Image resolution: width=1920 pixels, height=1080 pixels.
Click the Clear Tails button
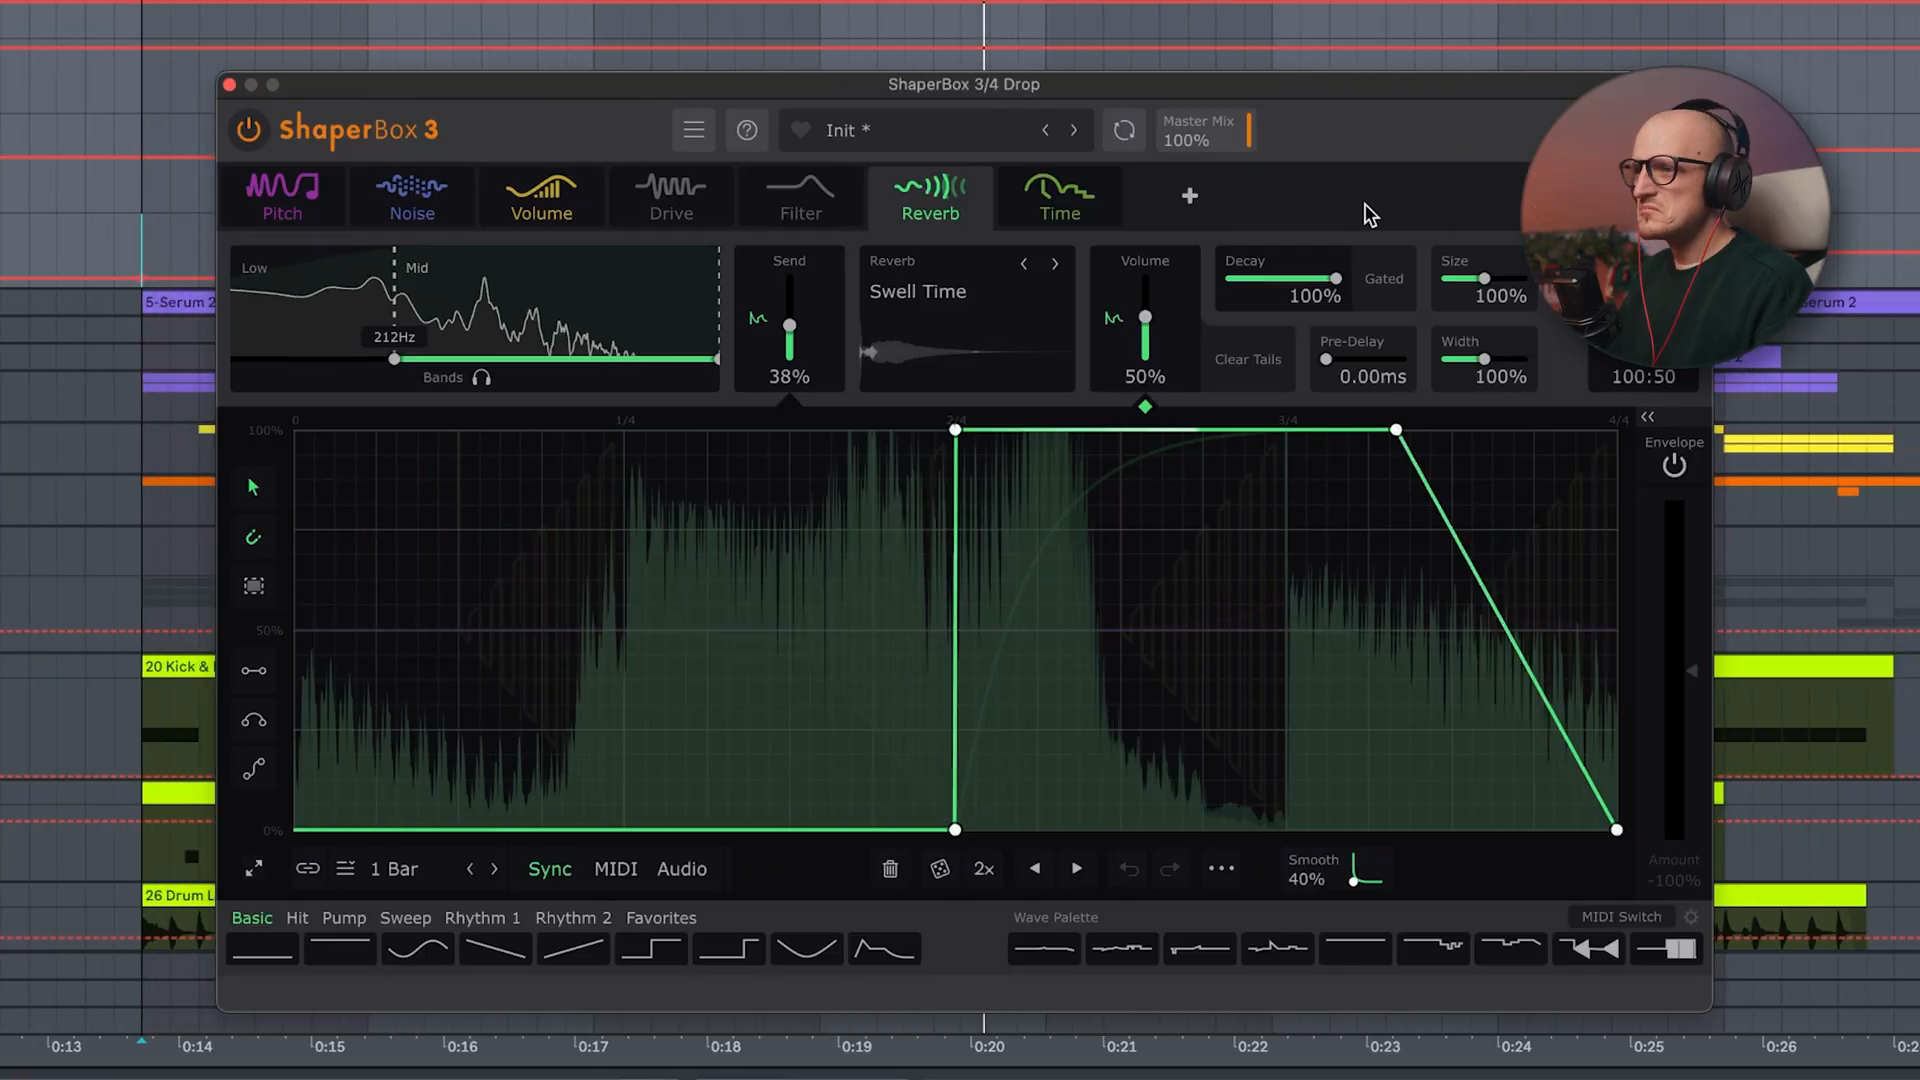(1247, 359)
